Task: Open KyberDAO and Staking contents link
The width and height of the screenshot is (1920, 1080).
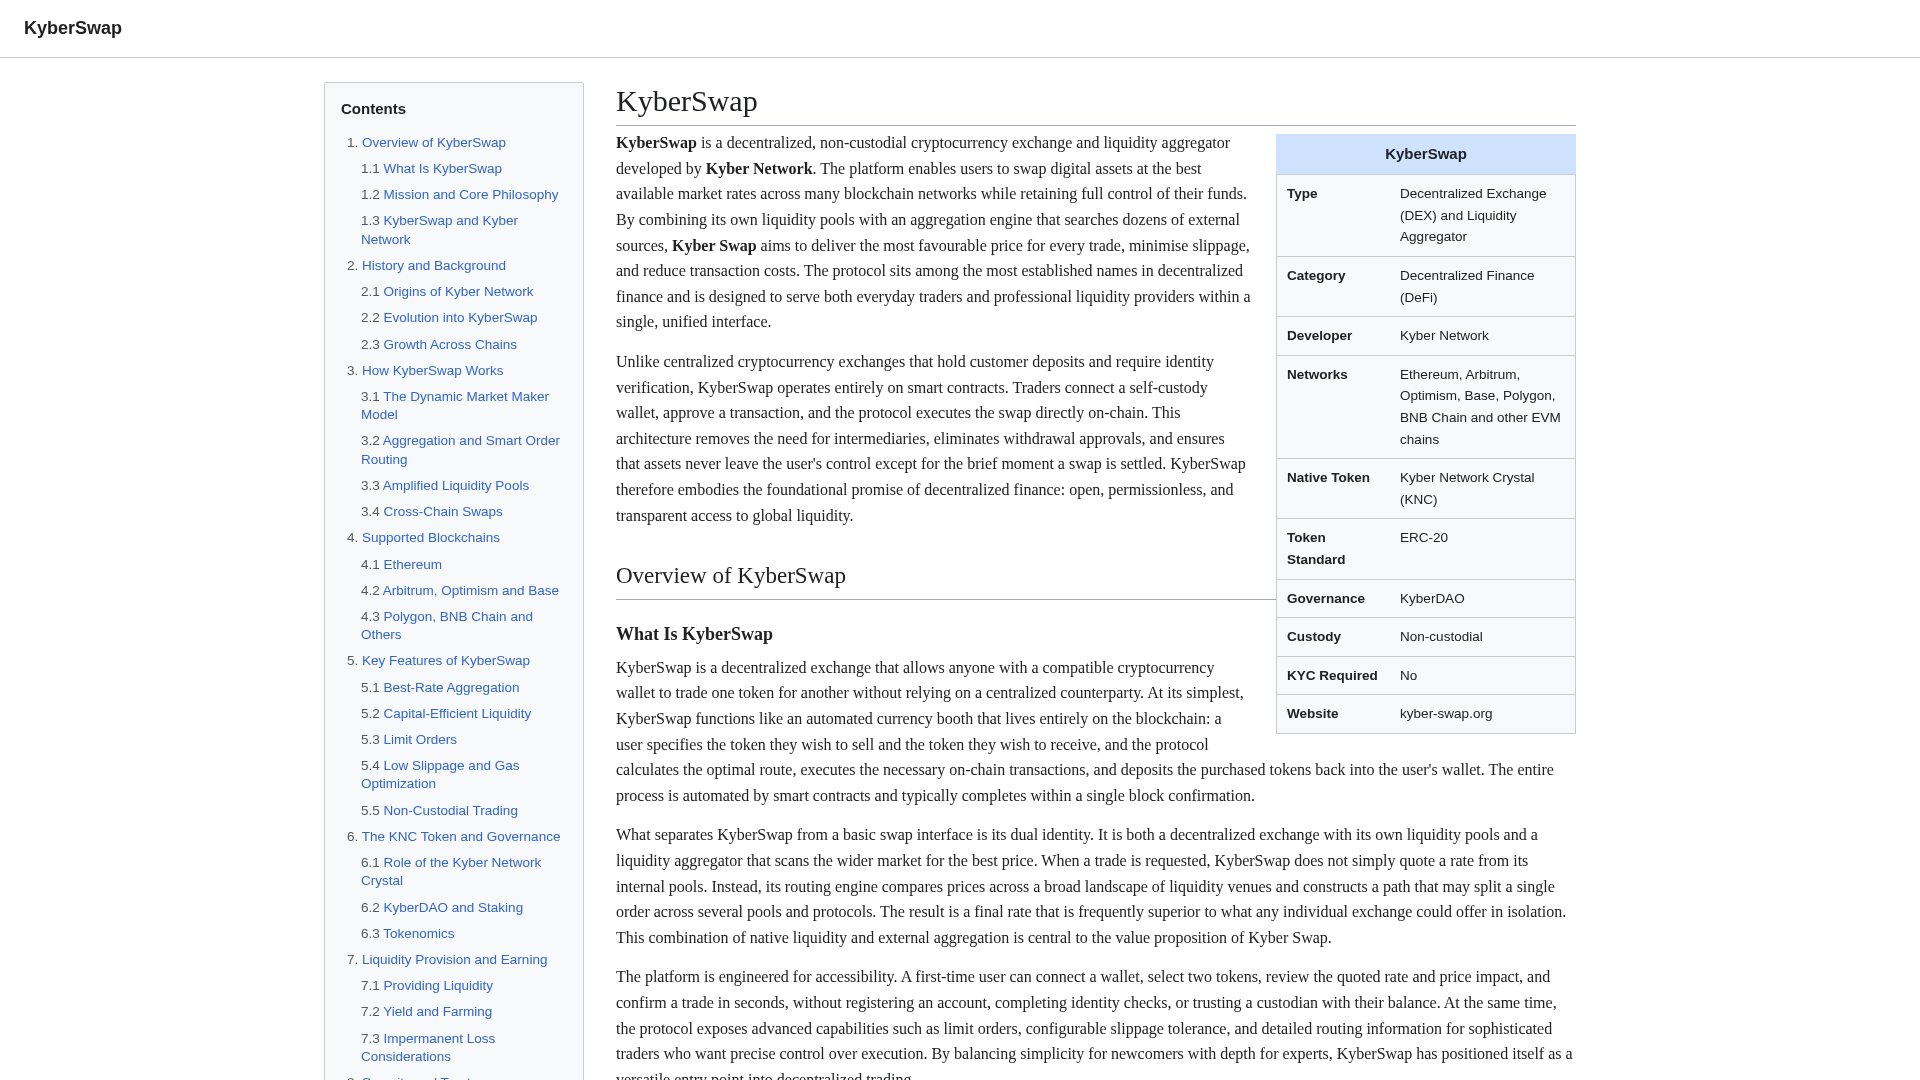Action: pyautogui.click(x=453, y=908)
